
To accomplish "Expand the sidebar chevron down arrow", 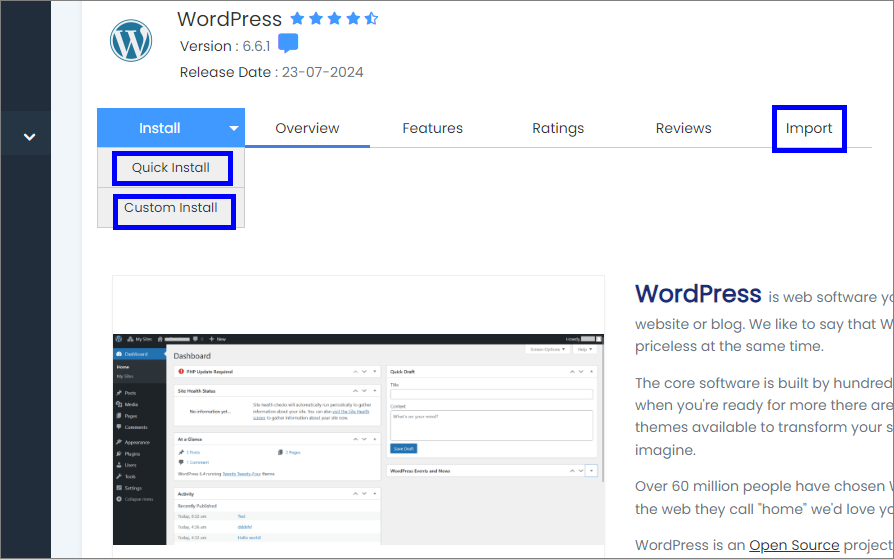I will (x=29, y=137).
